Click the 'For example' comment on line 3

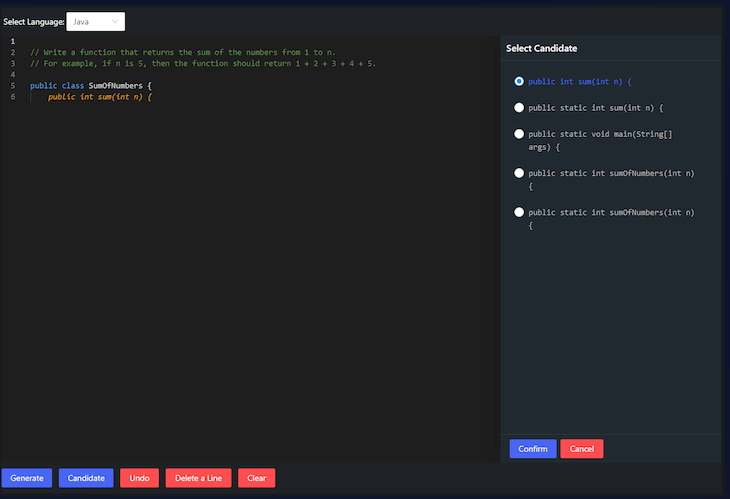203,63
